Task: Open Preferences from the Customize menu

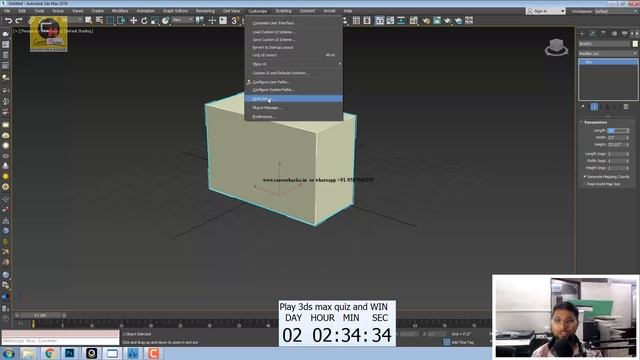Action: tap(293, 117)
